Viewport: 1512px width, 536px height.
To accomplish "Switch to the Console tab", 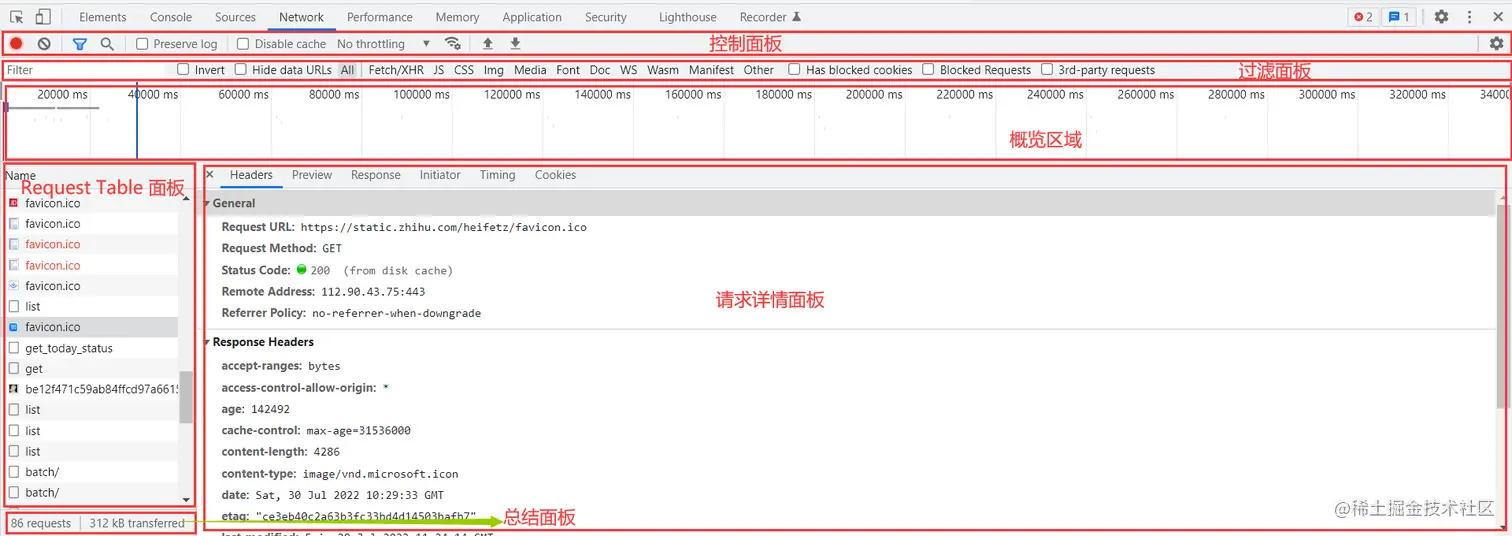I will [x=171, y=17].
